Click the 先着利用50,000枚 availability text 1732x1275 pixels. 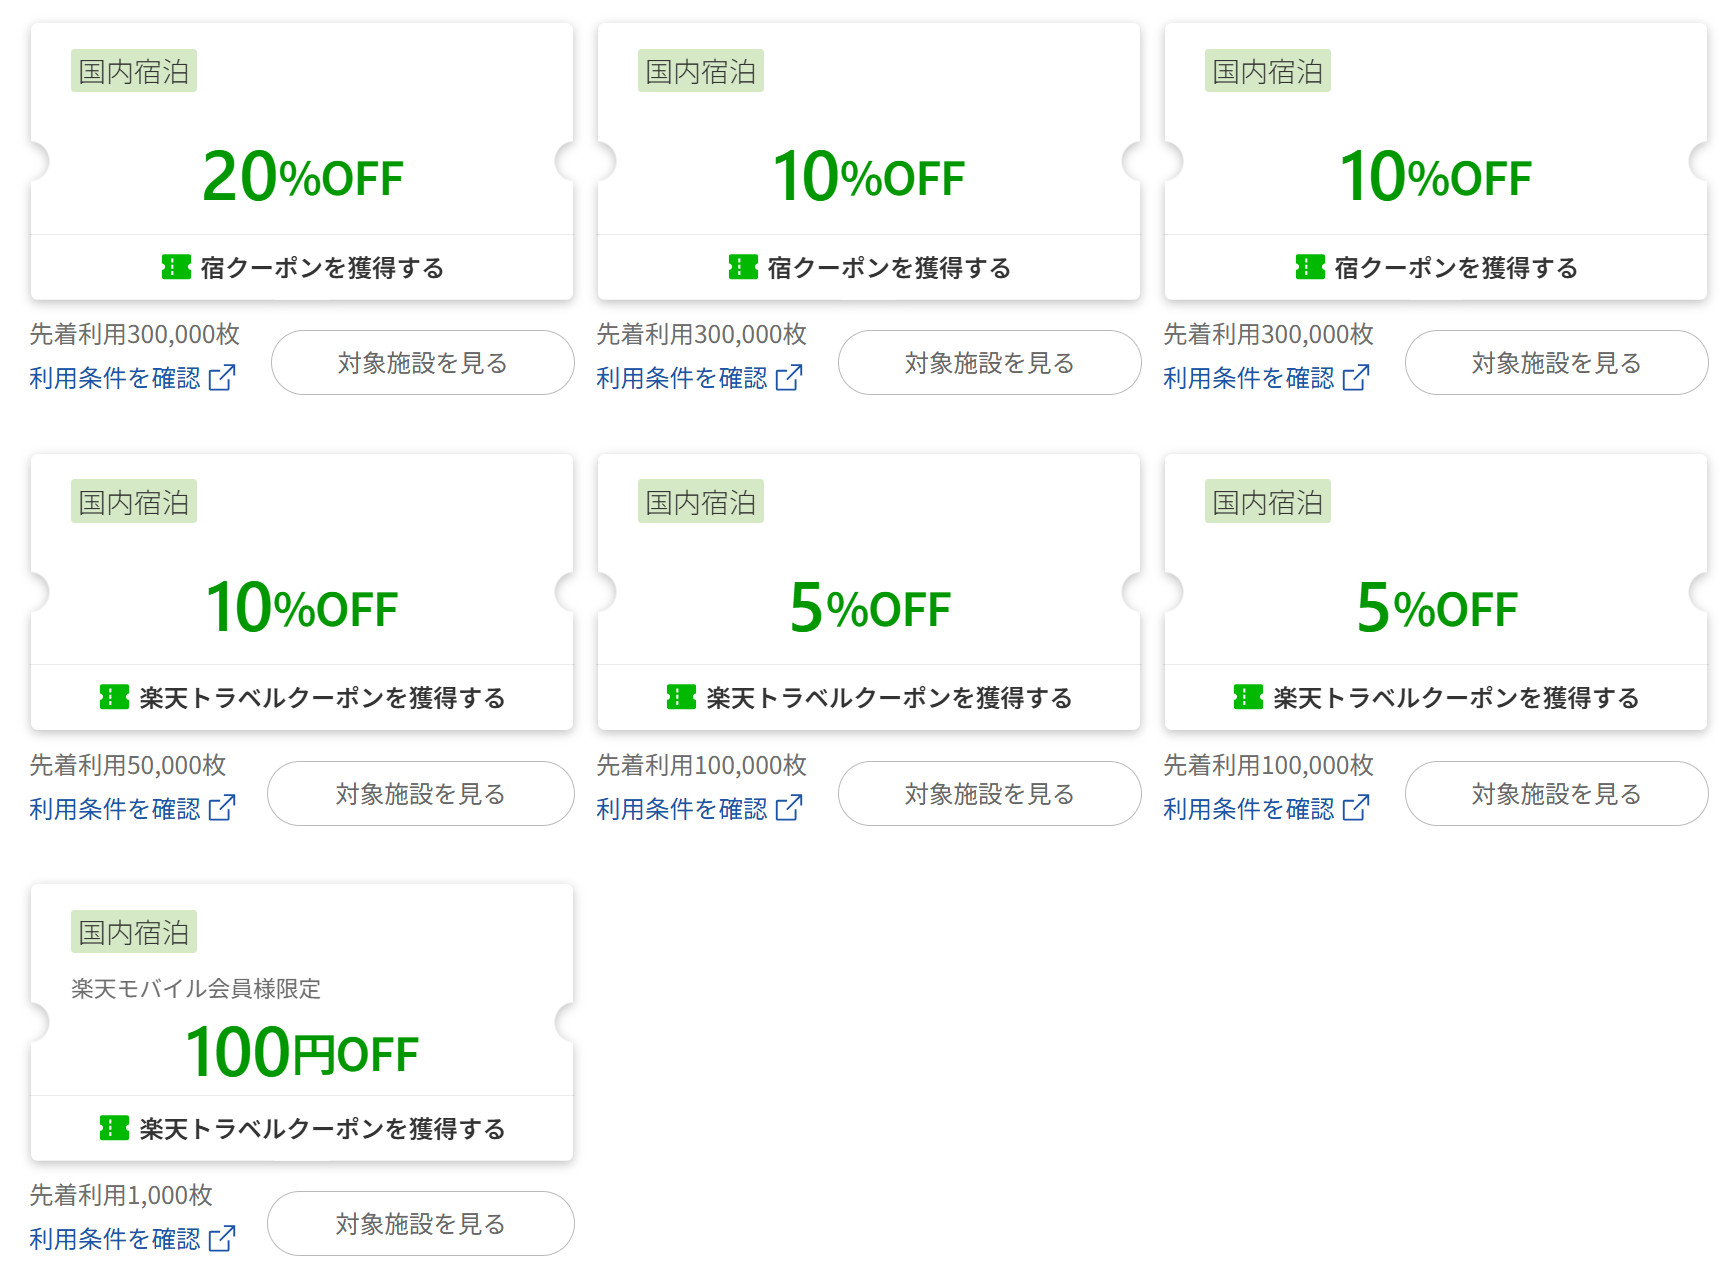128,765
